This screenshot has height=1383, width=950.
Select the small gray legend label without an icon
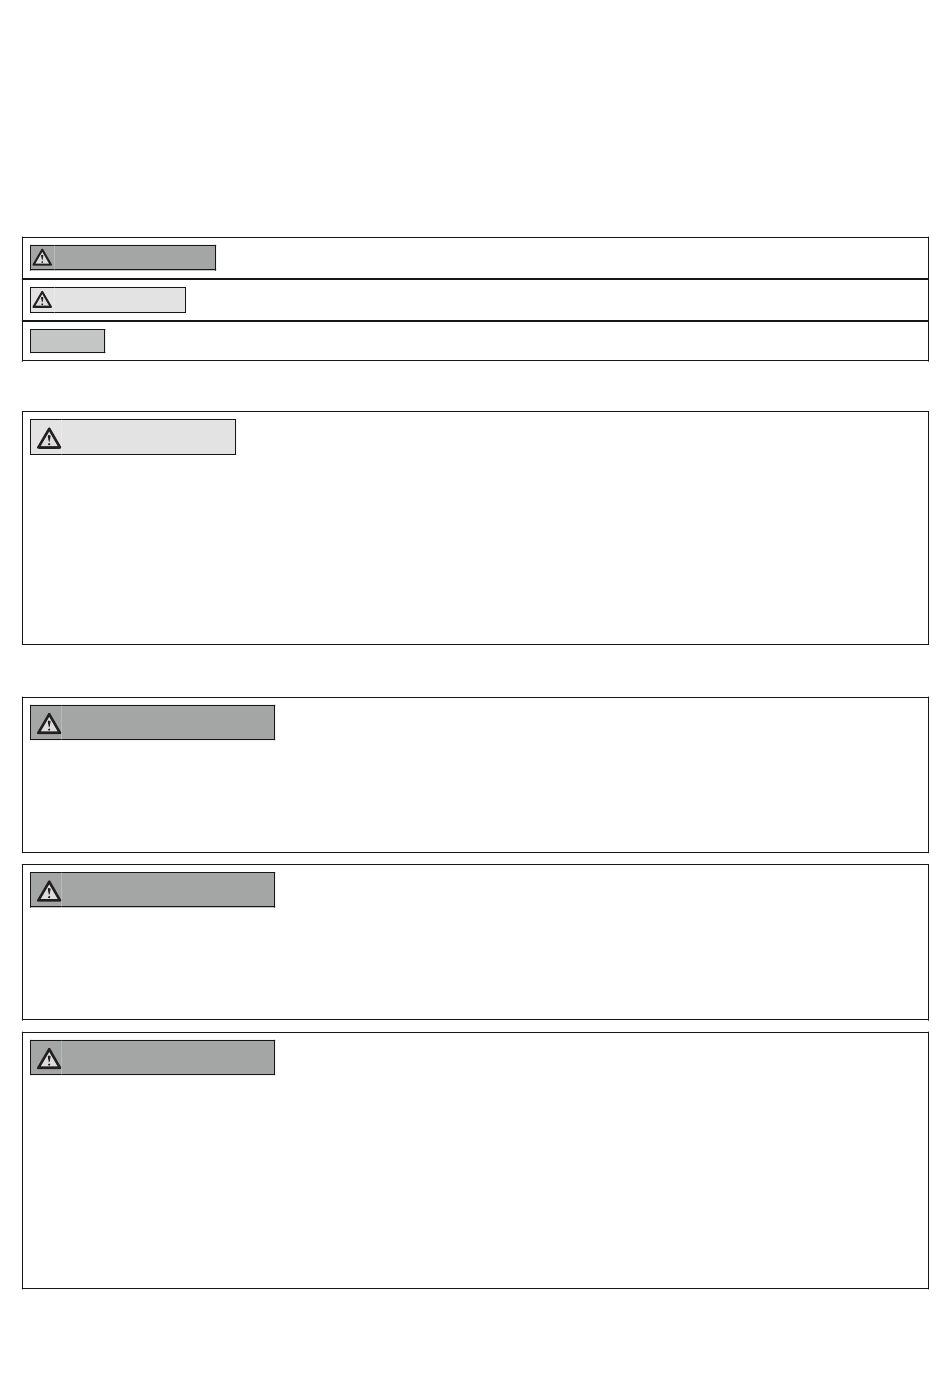coord(67,341)
